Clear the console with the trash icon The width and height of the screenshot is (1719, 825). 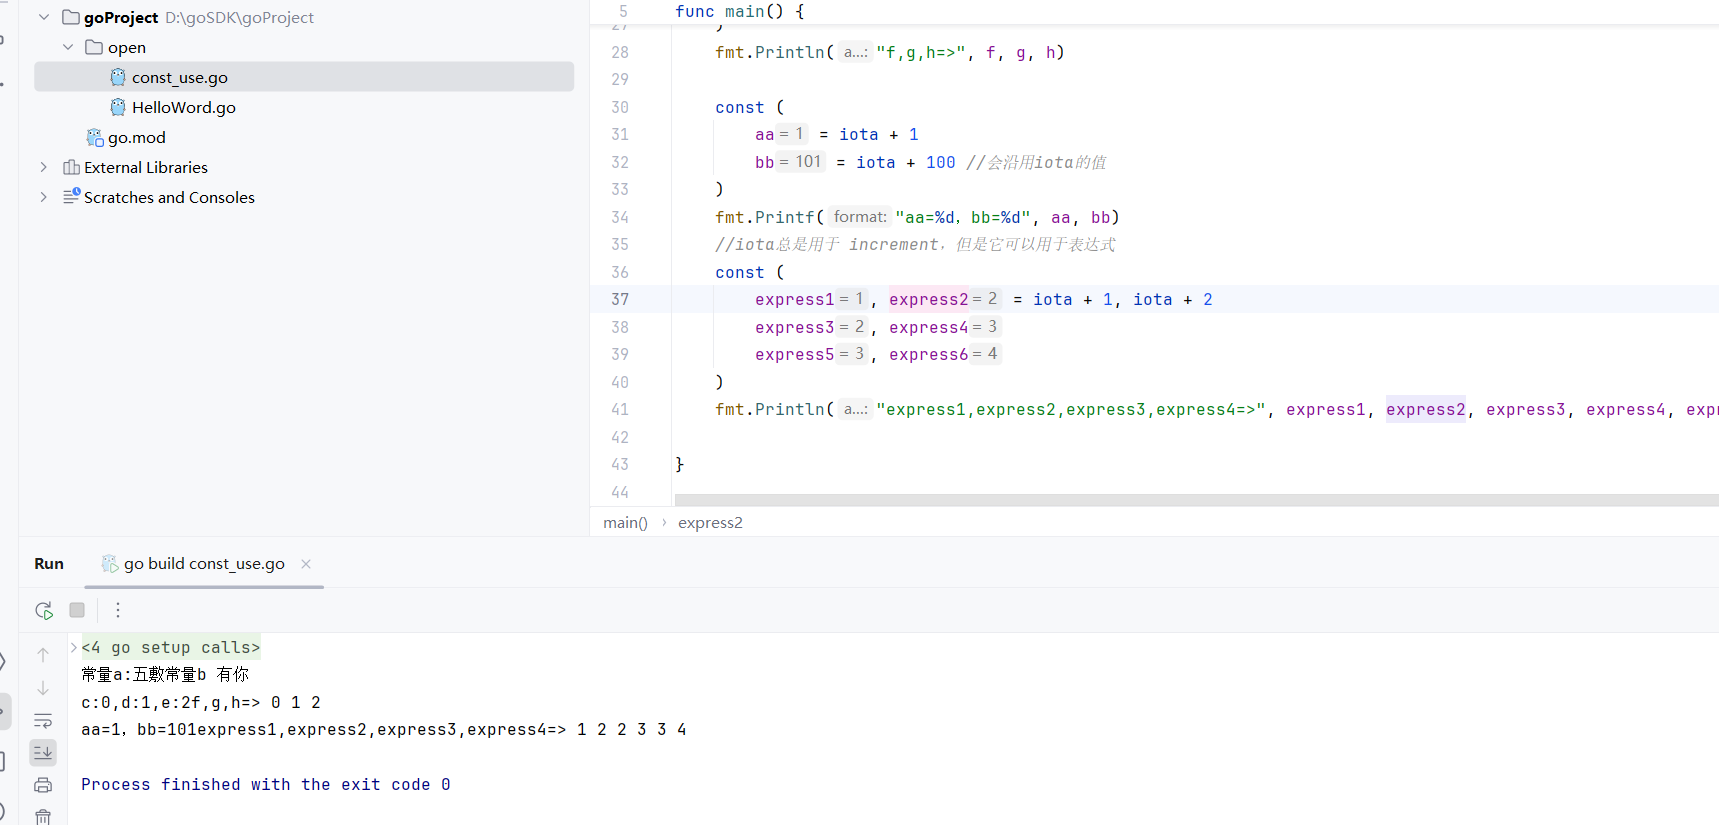point(43,817)
